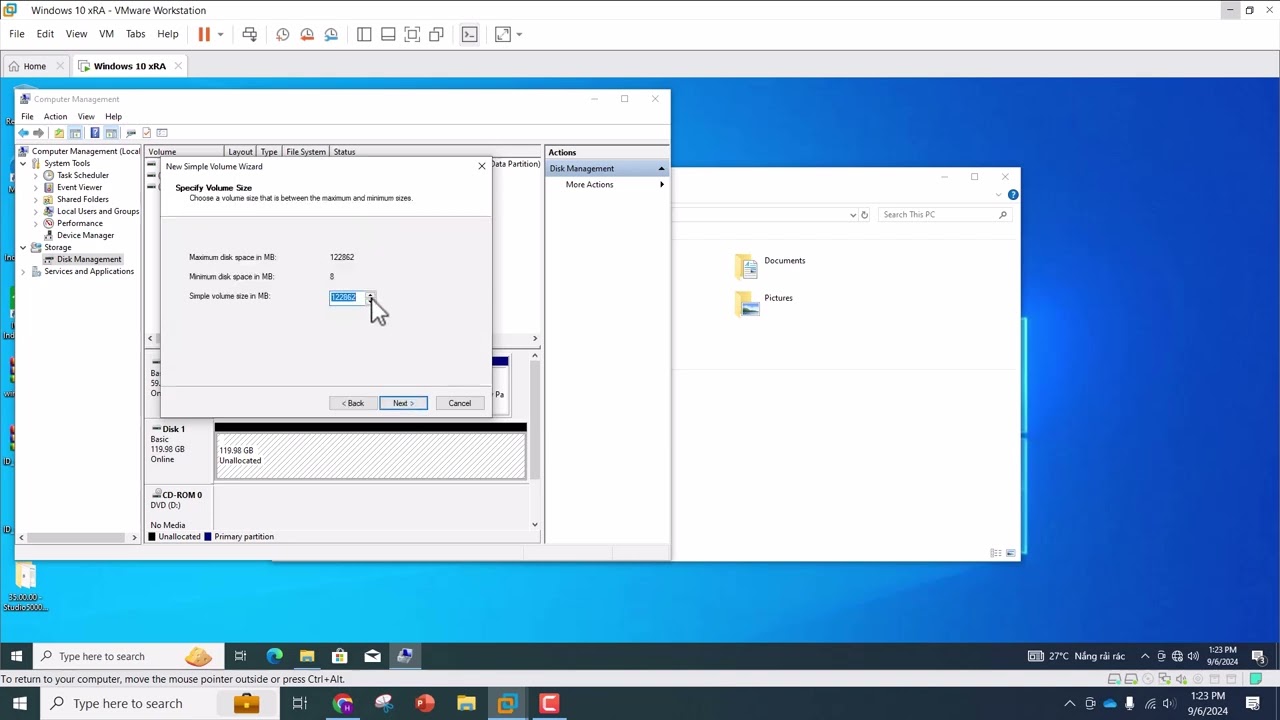
Task: Click the back arrow in Computer Management toolbar
Action: pyautogui.click(x=24, y=133)
